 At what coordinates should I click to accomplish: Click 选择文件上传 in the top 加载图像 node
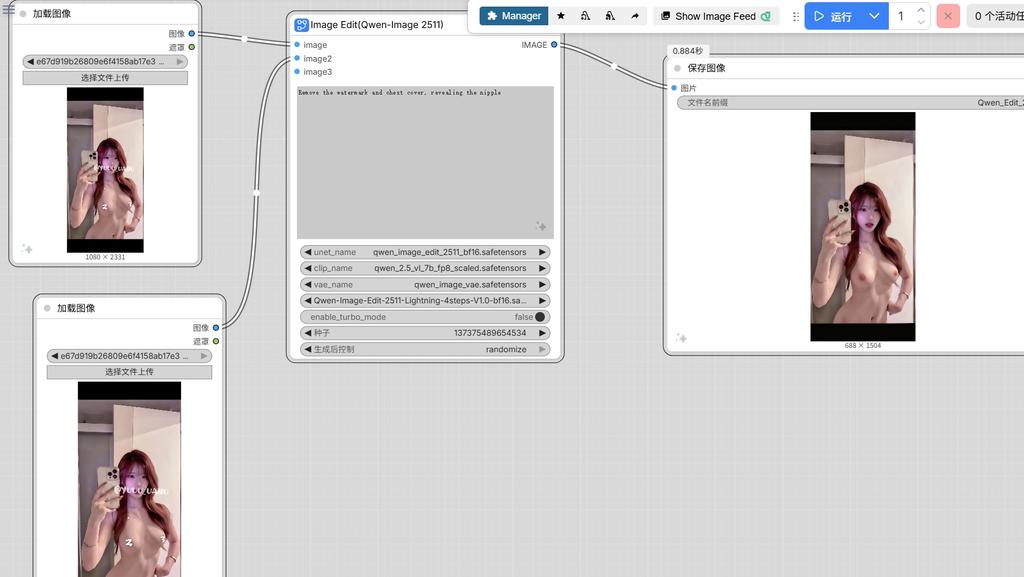[x=105, y=78]
